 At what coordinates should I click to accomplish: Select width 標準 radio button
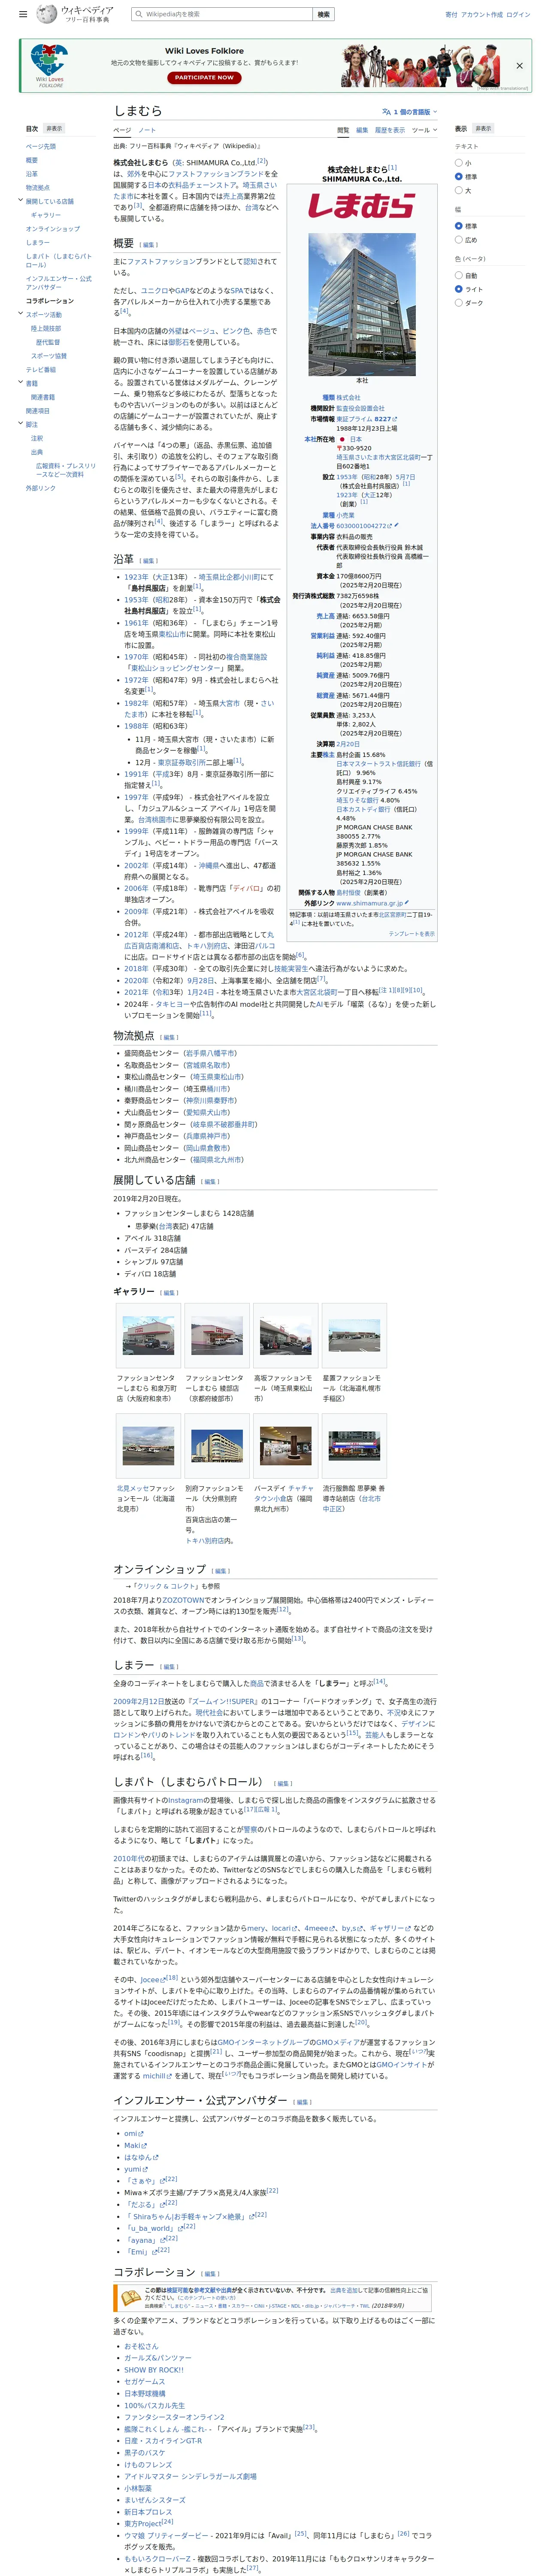pyautogui.click(x=459, y=226)
